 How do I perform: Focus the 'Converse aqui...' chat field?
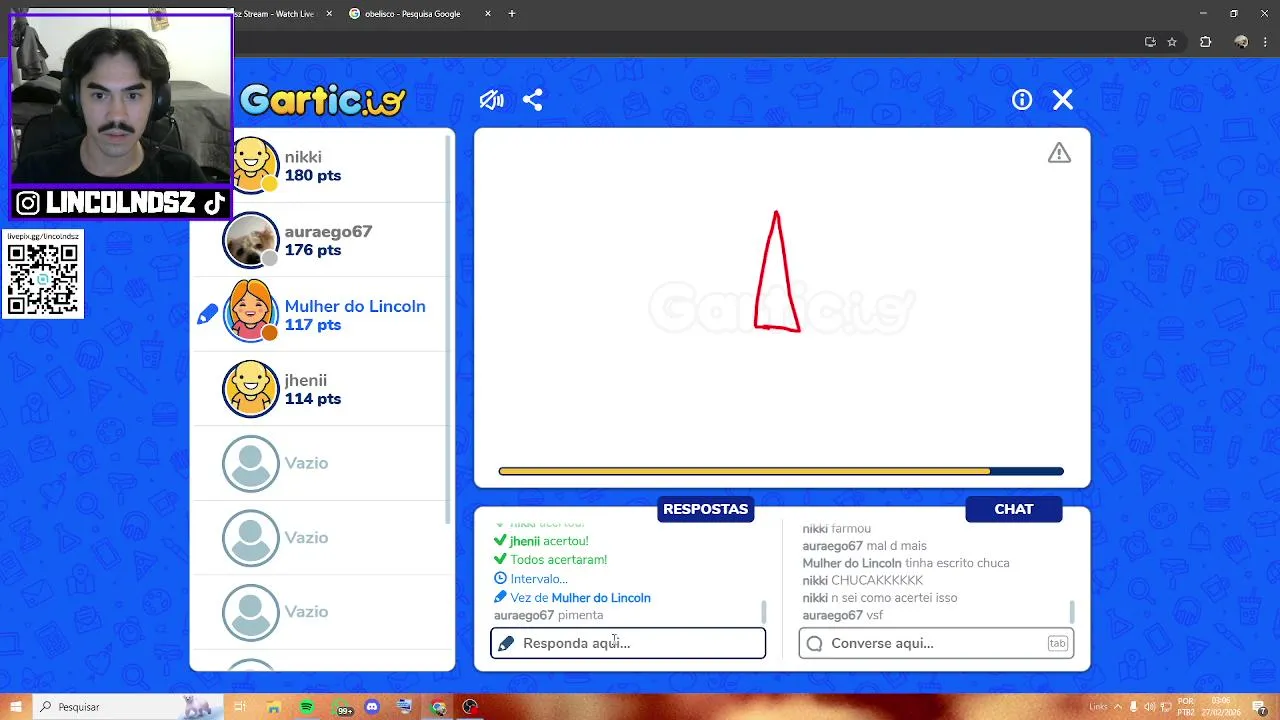(x=936, y=643)
